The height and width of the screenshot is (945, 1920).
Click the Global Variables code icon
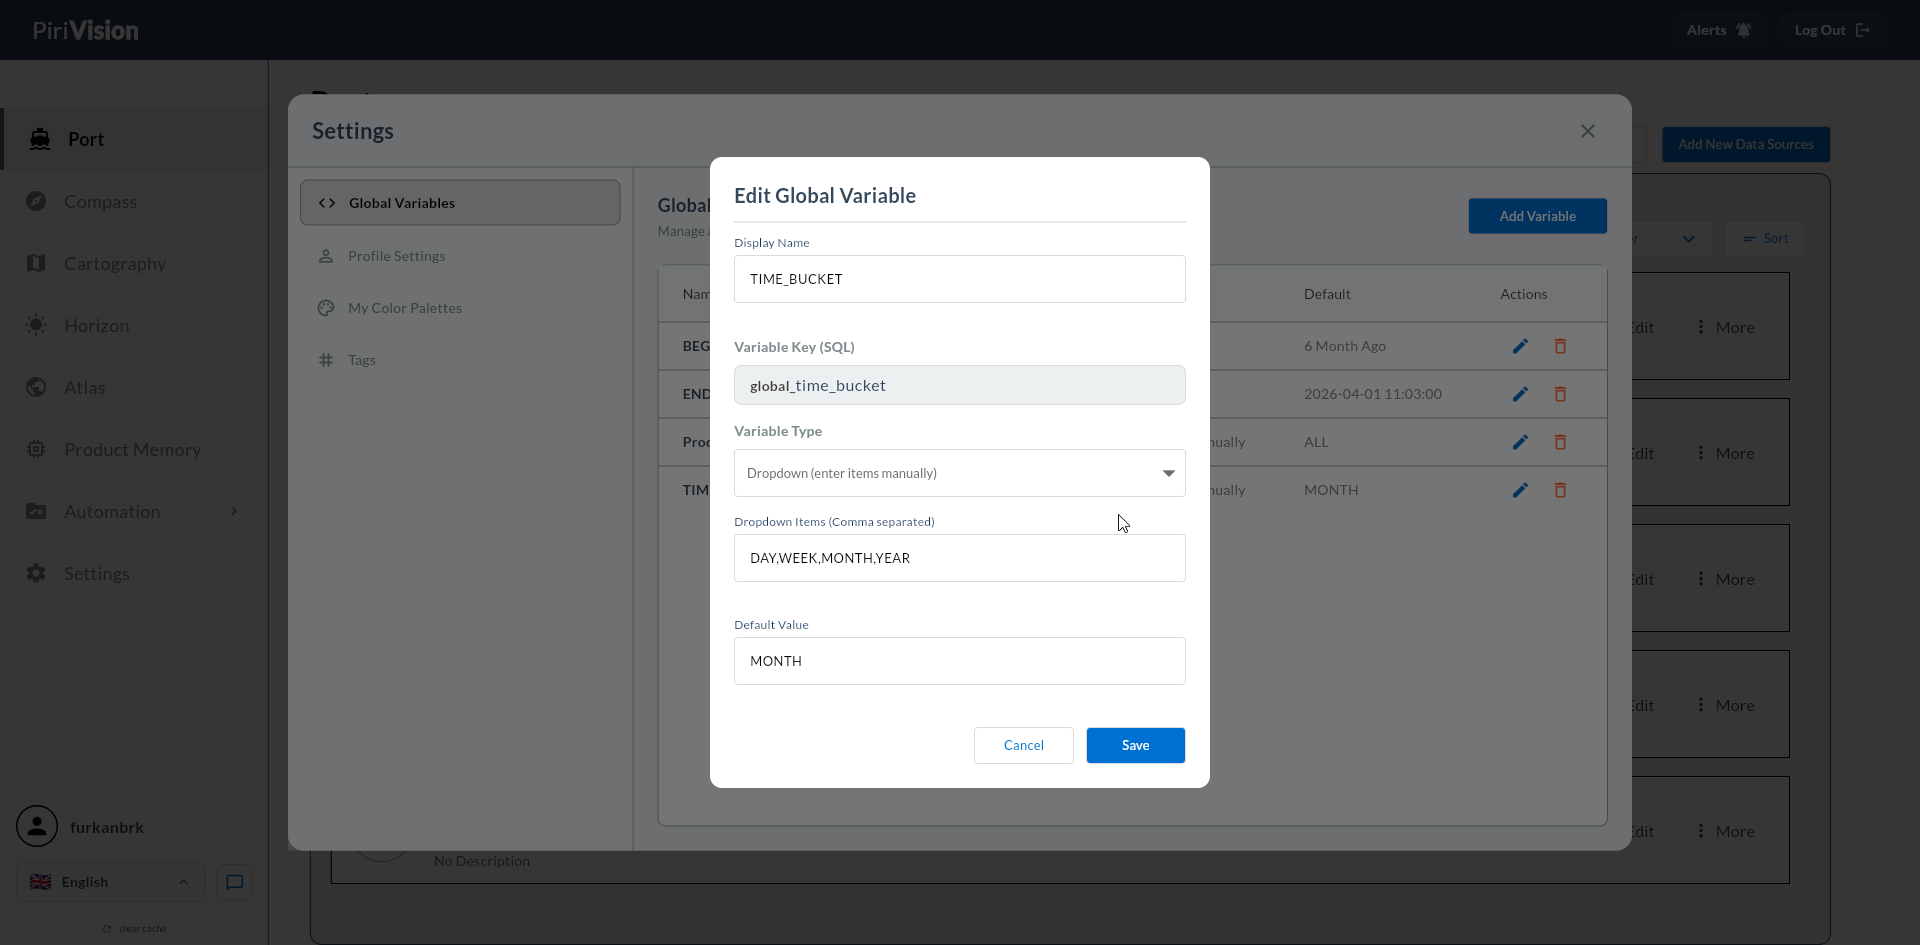[x=327, y=203]
